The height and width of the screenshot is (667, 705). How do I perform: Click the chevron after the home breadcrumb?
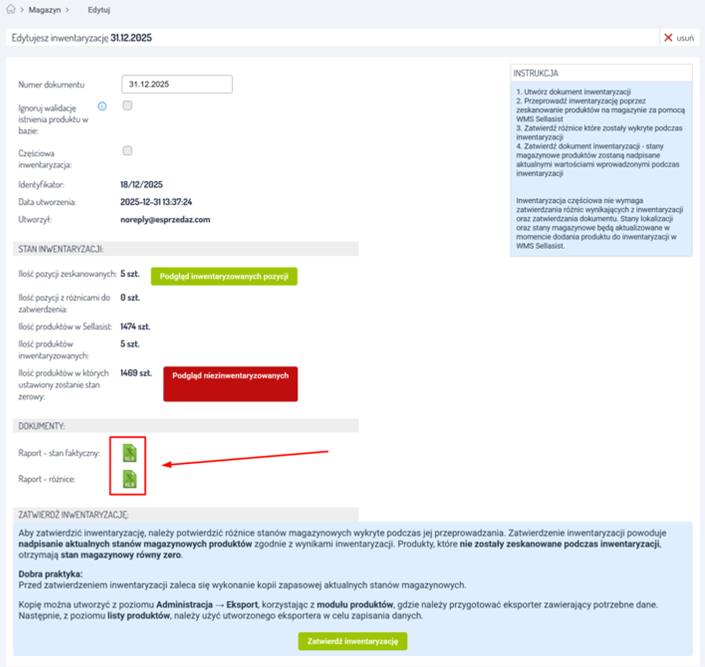(21, 9)
